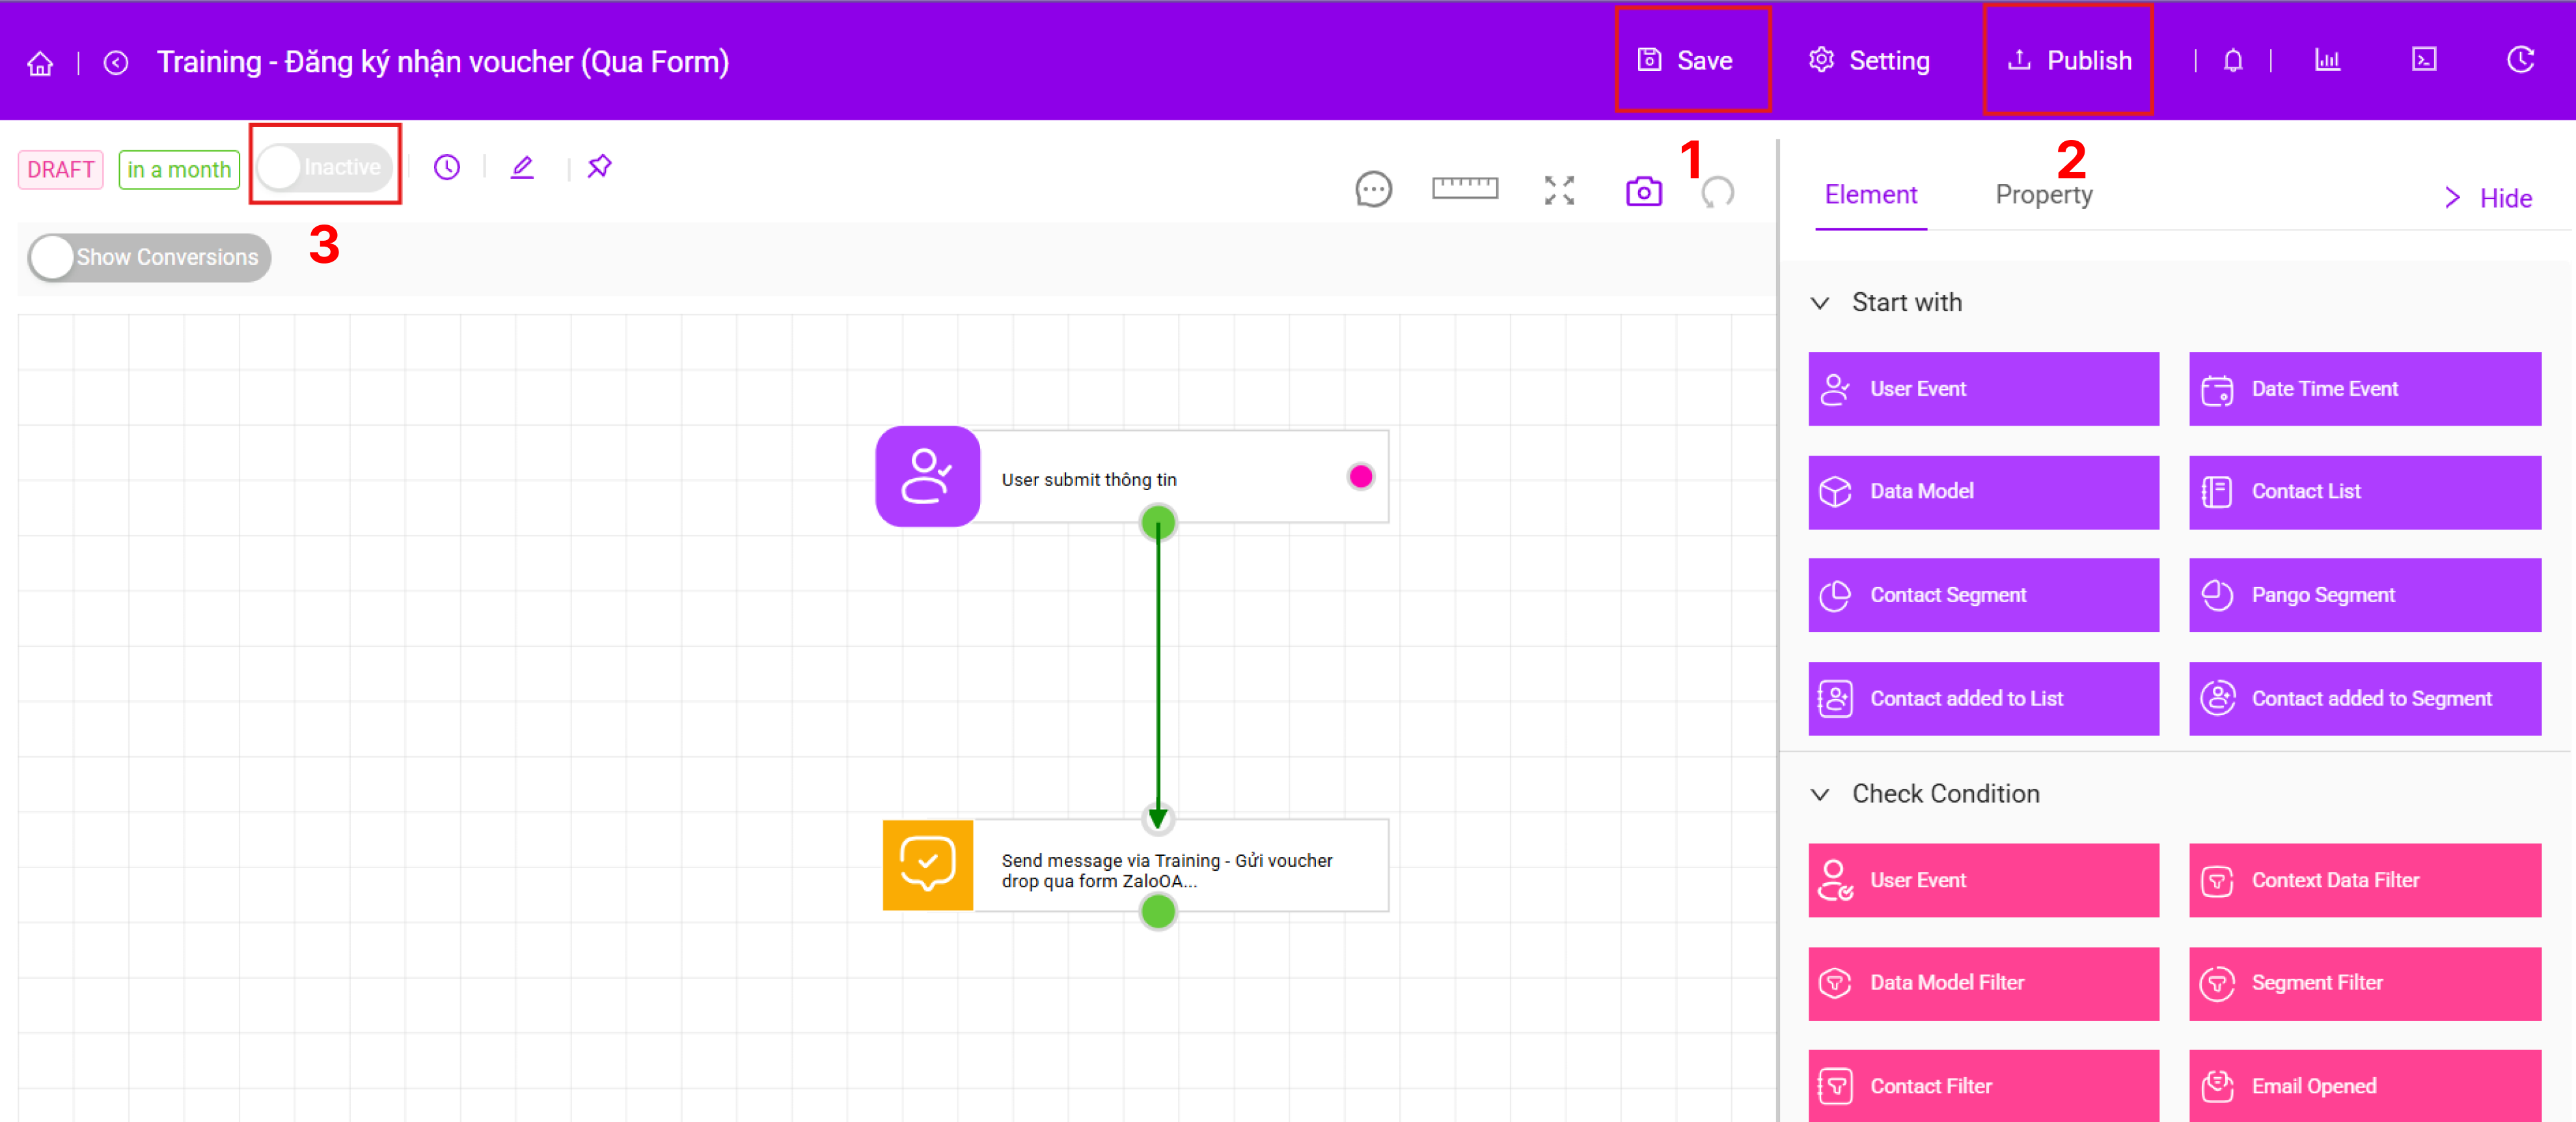Click green output connector of User submit node

(1158, 522)
